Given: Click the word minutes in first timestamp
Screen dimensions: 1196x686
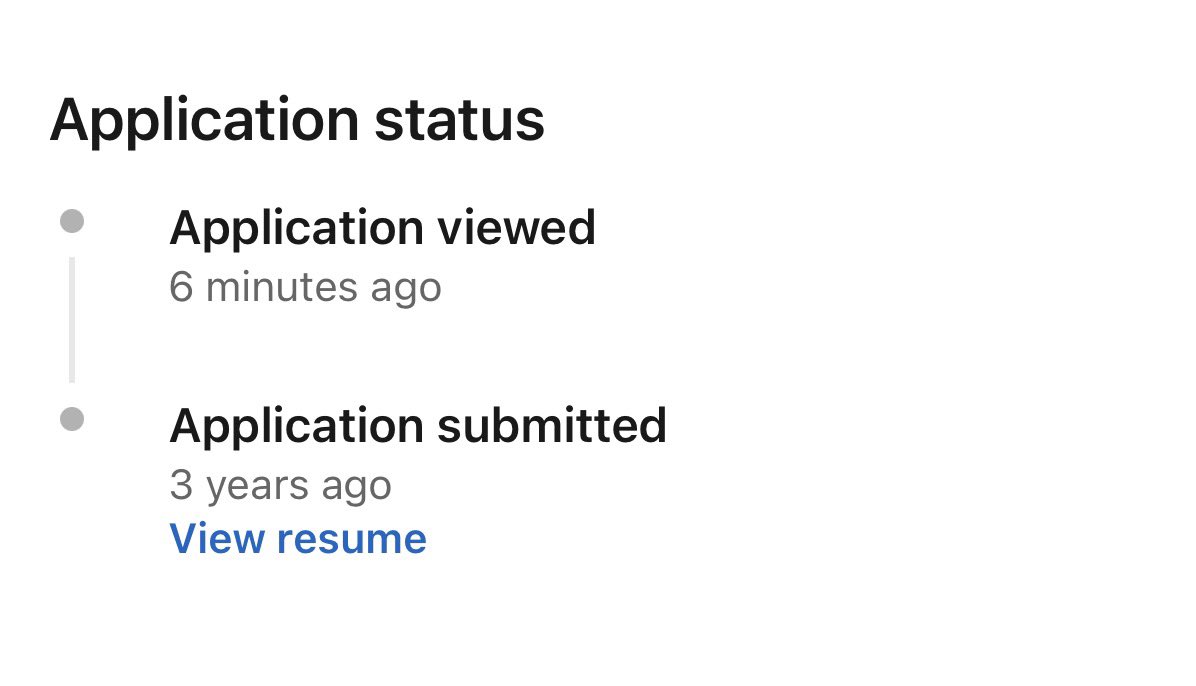Looking at the screenshot, I should [x=281, y=287].
